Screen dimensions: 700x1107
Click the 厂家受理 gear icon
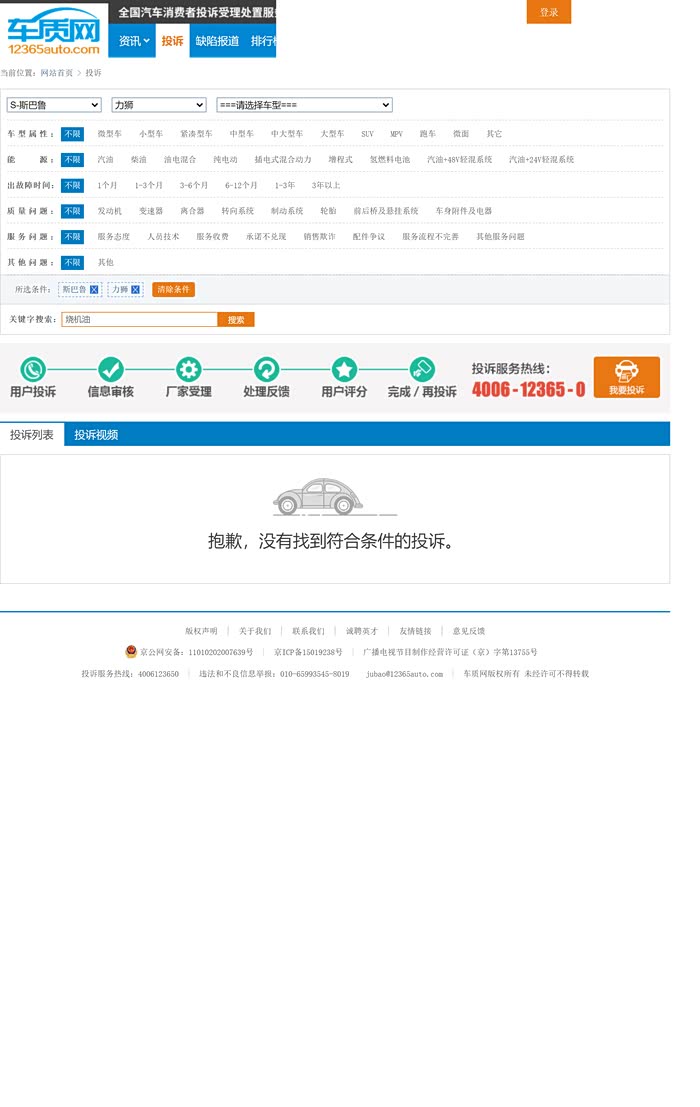click(x=188, y=369)
